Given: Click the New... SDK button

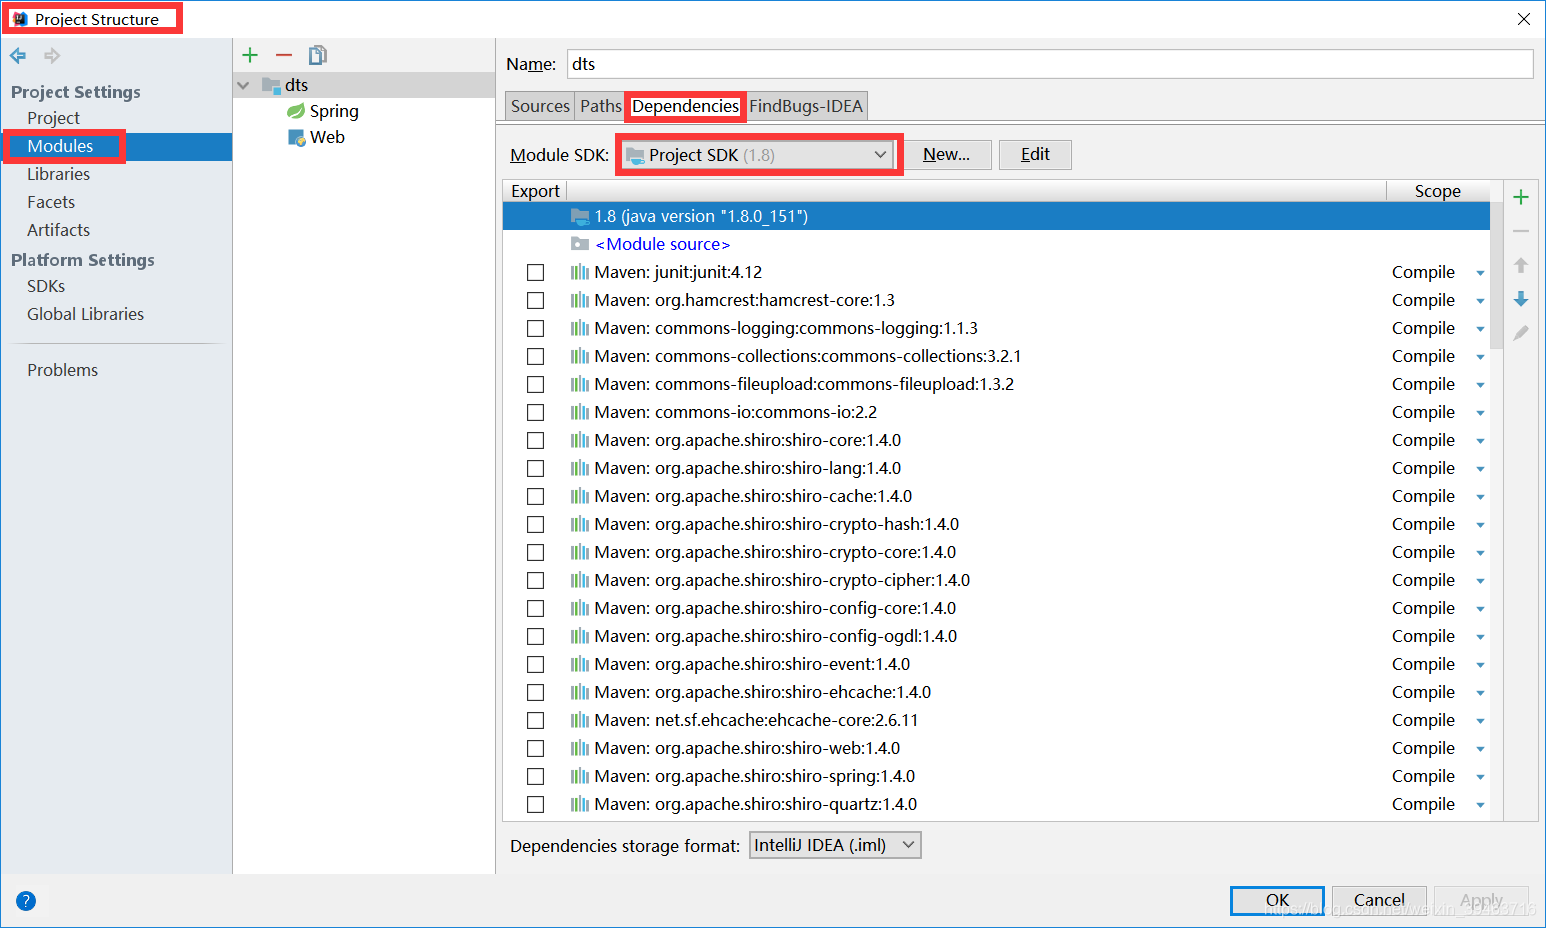Looking at the screenshot, I should pyautogui.click(x=946, y=154).
